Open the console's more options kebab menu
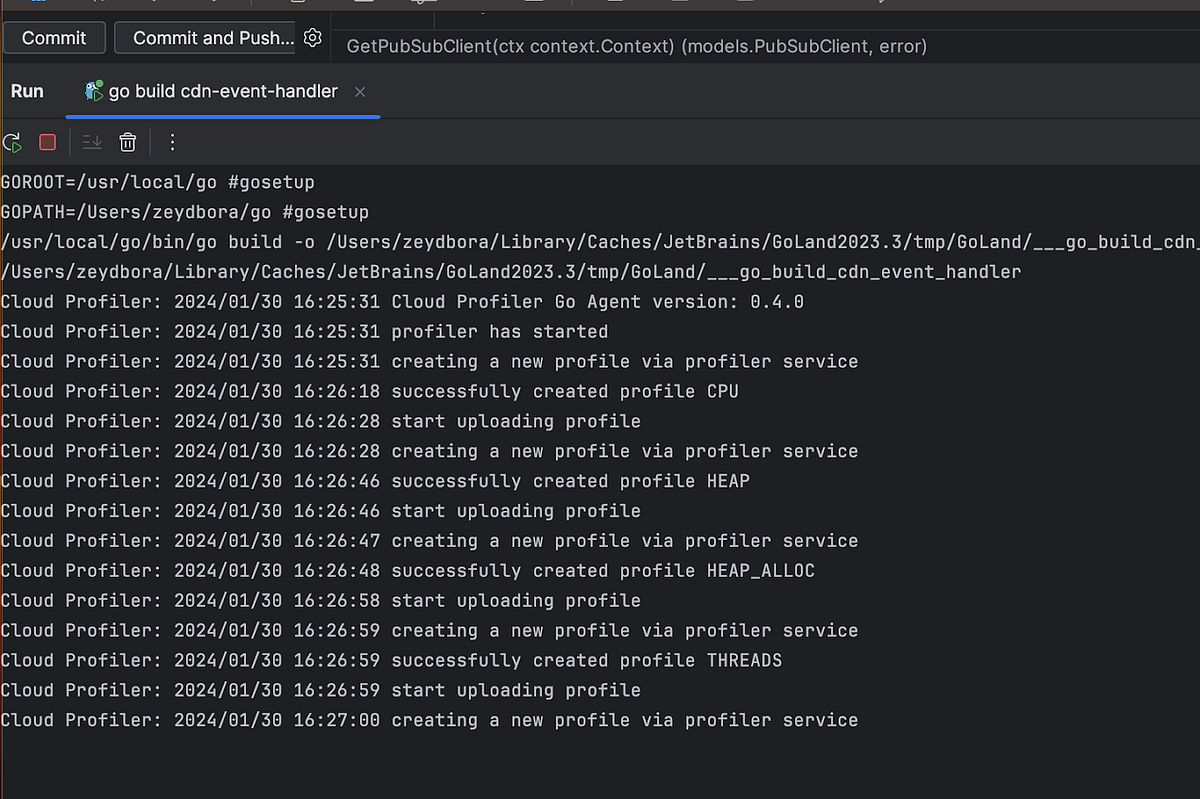The width and height of the screenshot is (1200, 799). [172, 142]
